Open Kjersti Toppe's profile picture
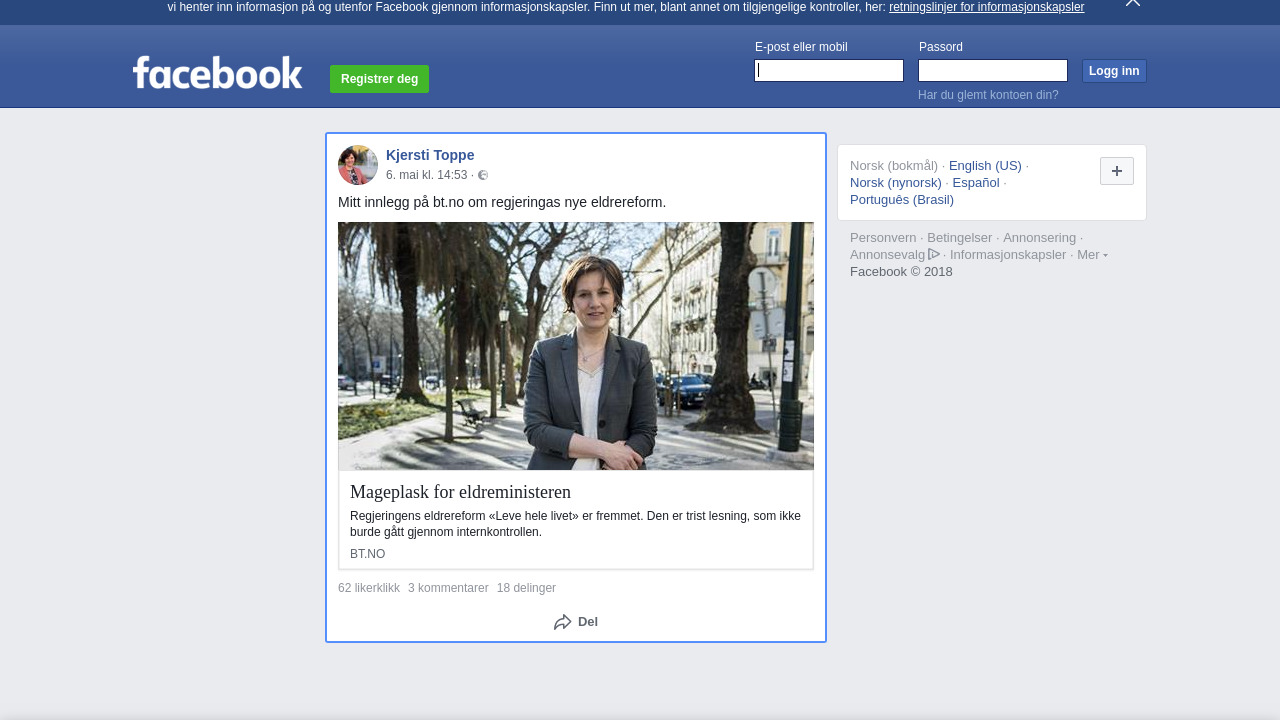The image size is (1280, 720). coord(358,165)
